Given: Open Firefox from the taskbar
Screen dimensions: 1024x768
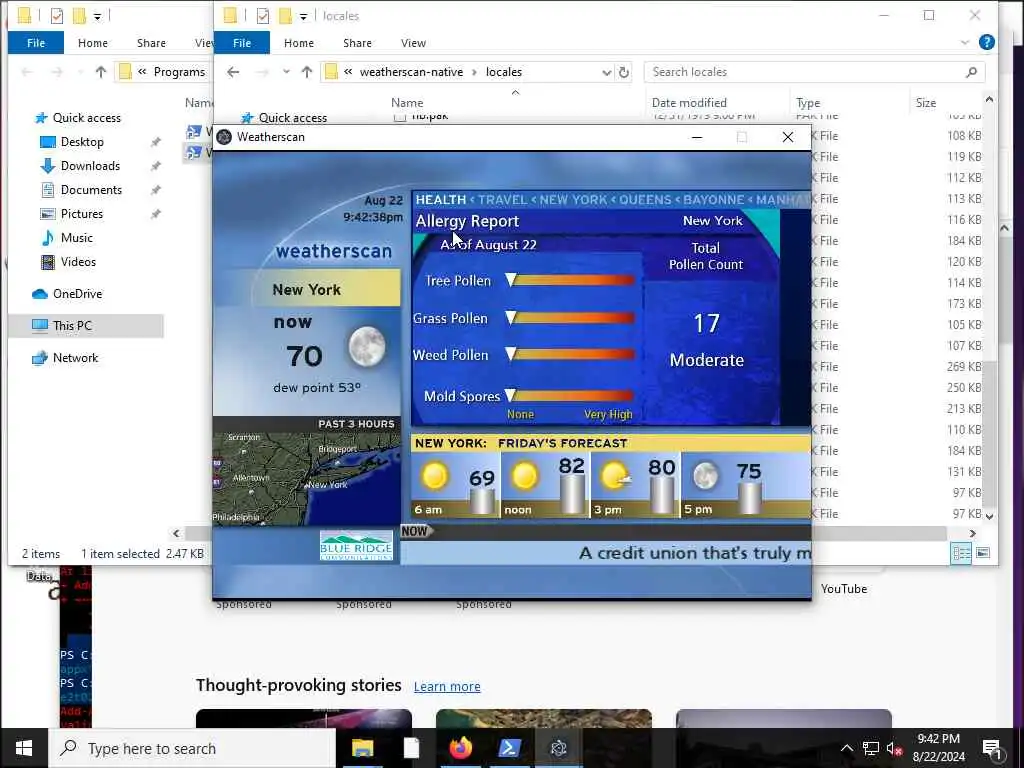Looking at the screenshot, I should [x=460, y=748].
